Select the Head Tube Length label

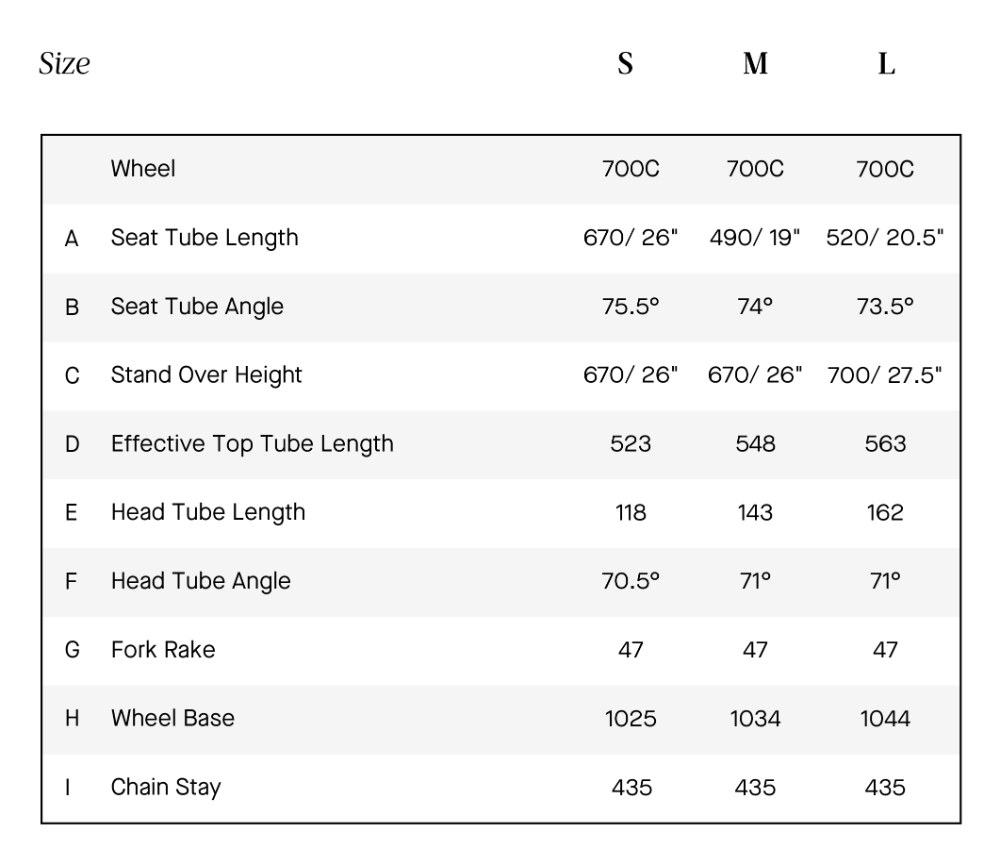click(208, 512)
